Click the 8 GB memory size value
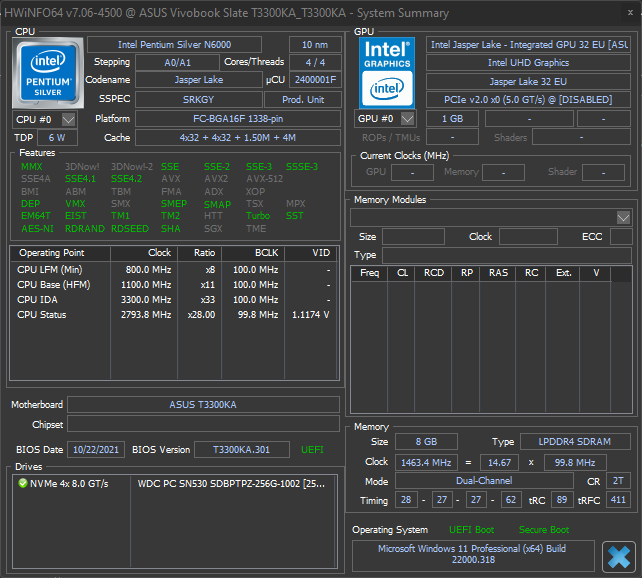Image resolution: width=642 pixels, height=578 pixels. 426,441
